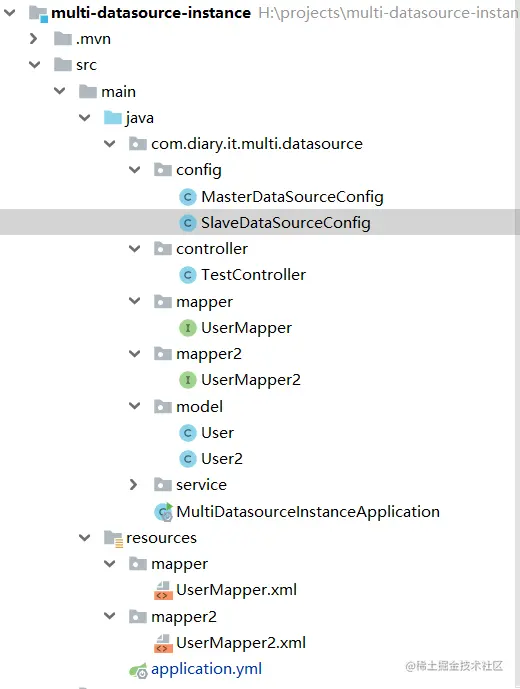Expand the service package
Image resolution: width=520 pixels, height=689 pixels.
pos(134,485)
